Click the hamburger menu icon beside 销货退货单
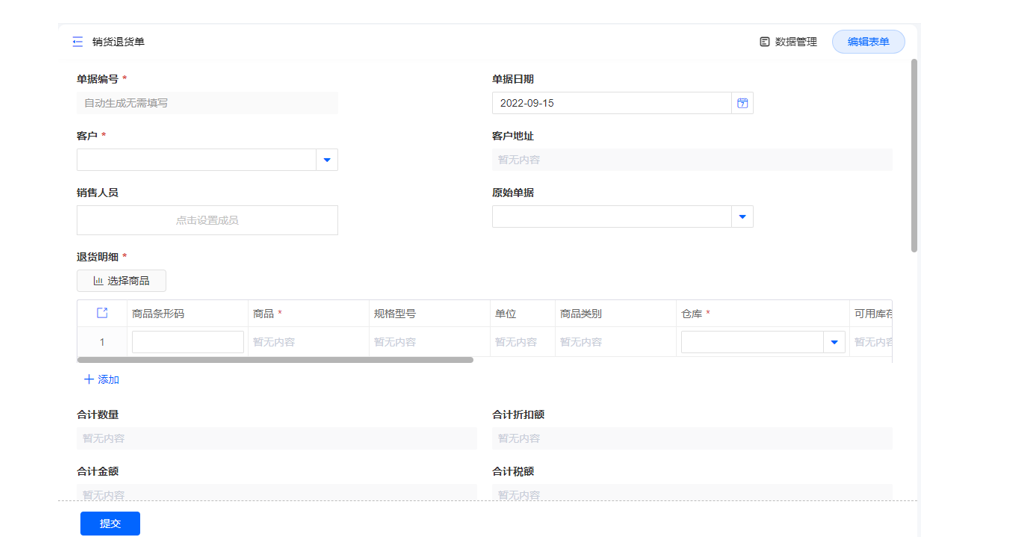This screenshot has height=544, width=1017. 77,42
